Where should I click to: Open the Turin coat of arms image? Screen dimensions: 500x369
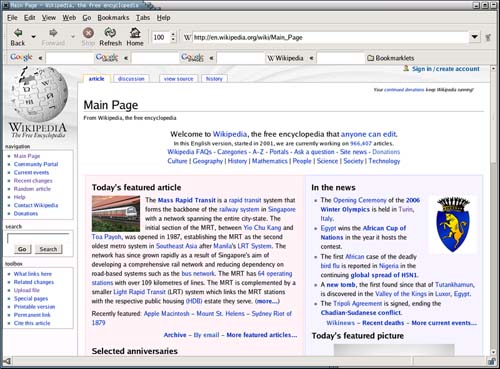pyautogui.click(x=453, y=224)
